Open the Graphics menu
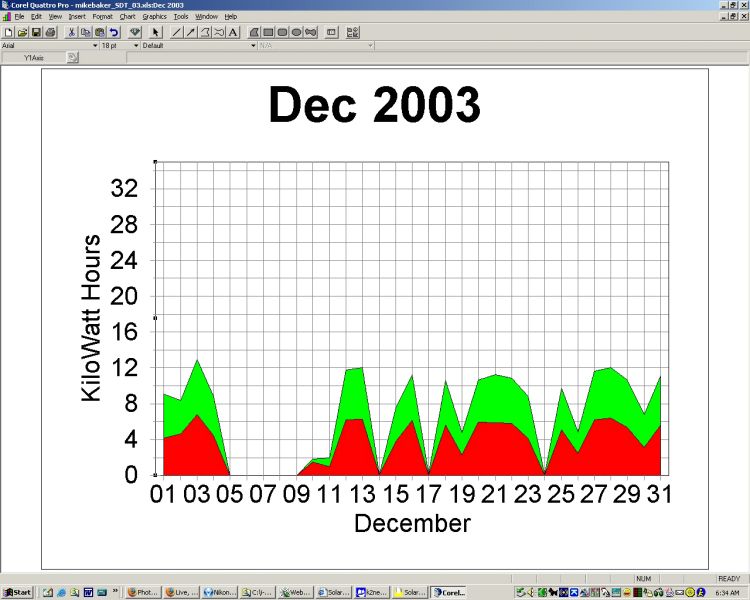750x600 pixels. (154, 17)
